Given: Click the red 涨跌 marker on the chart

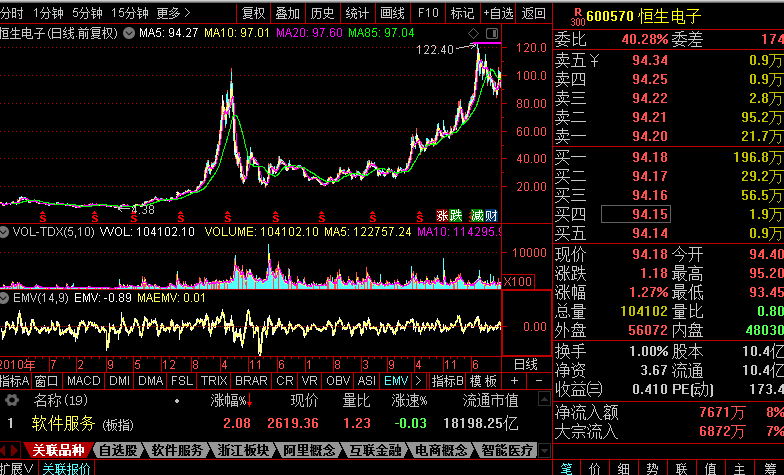Looking at the screenshot, I should point(450,215).
